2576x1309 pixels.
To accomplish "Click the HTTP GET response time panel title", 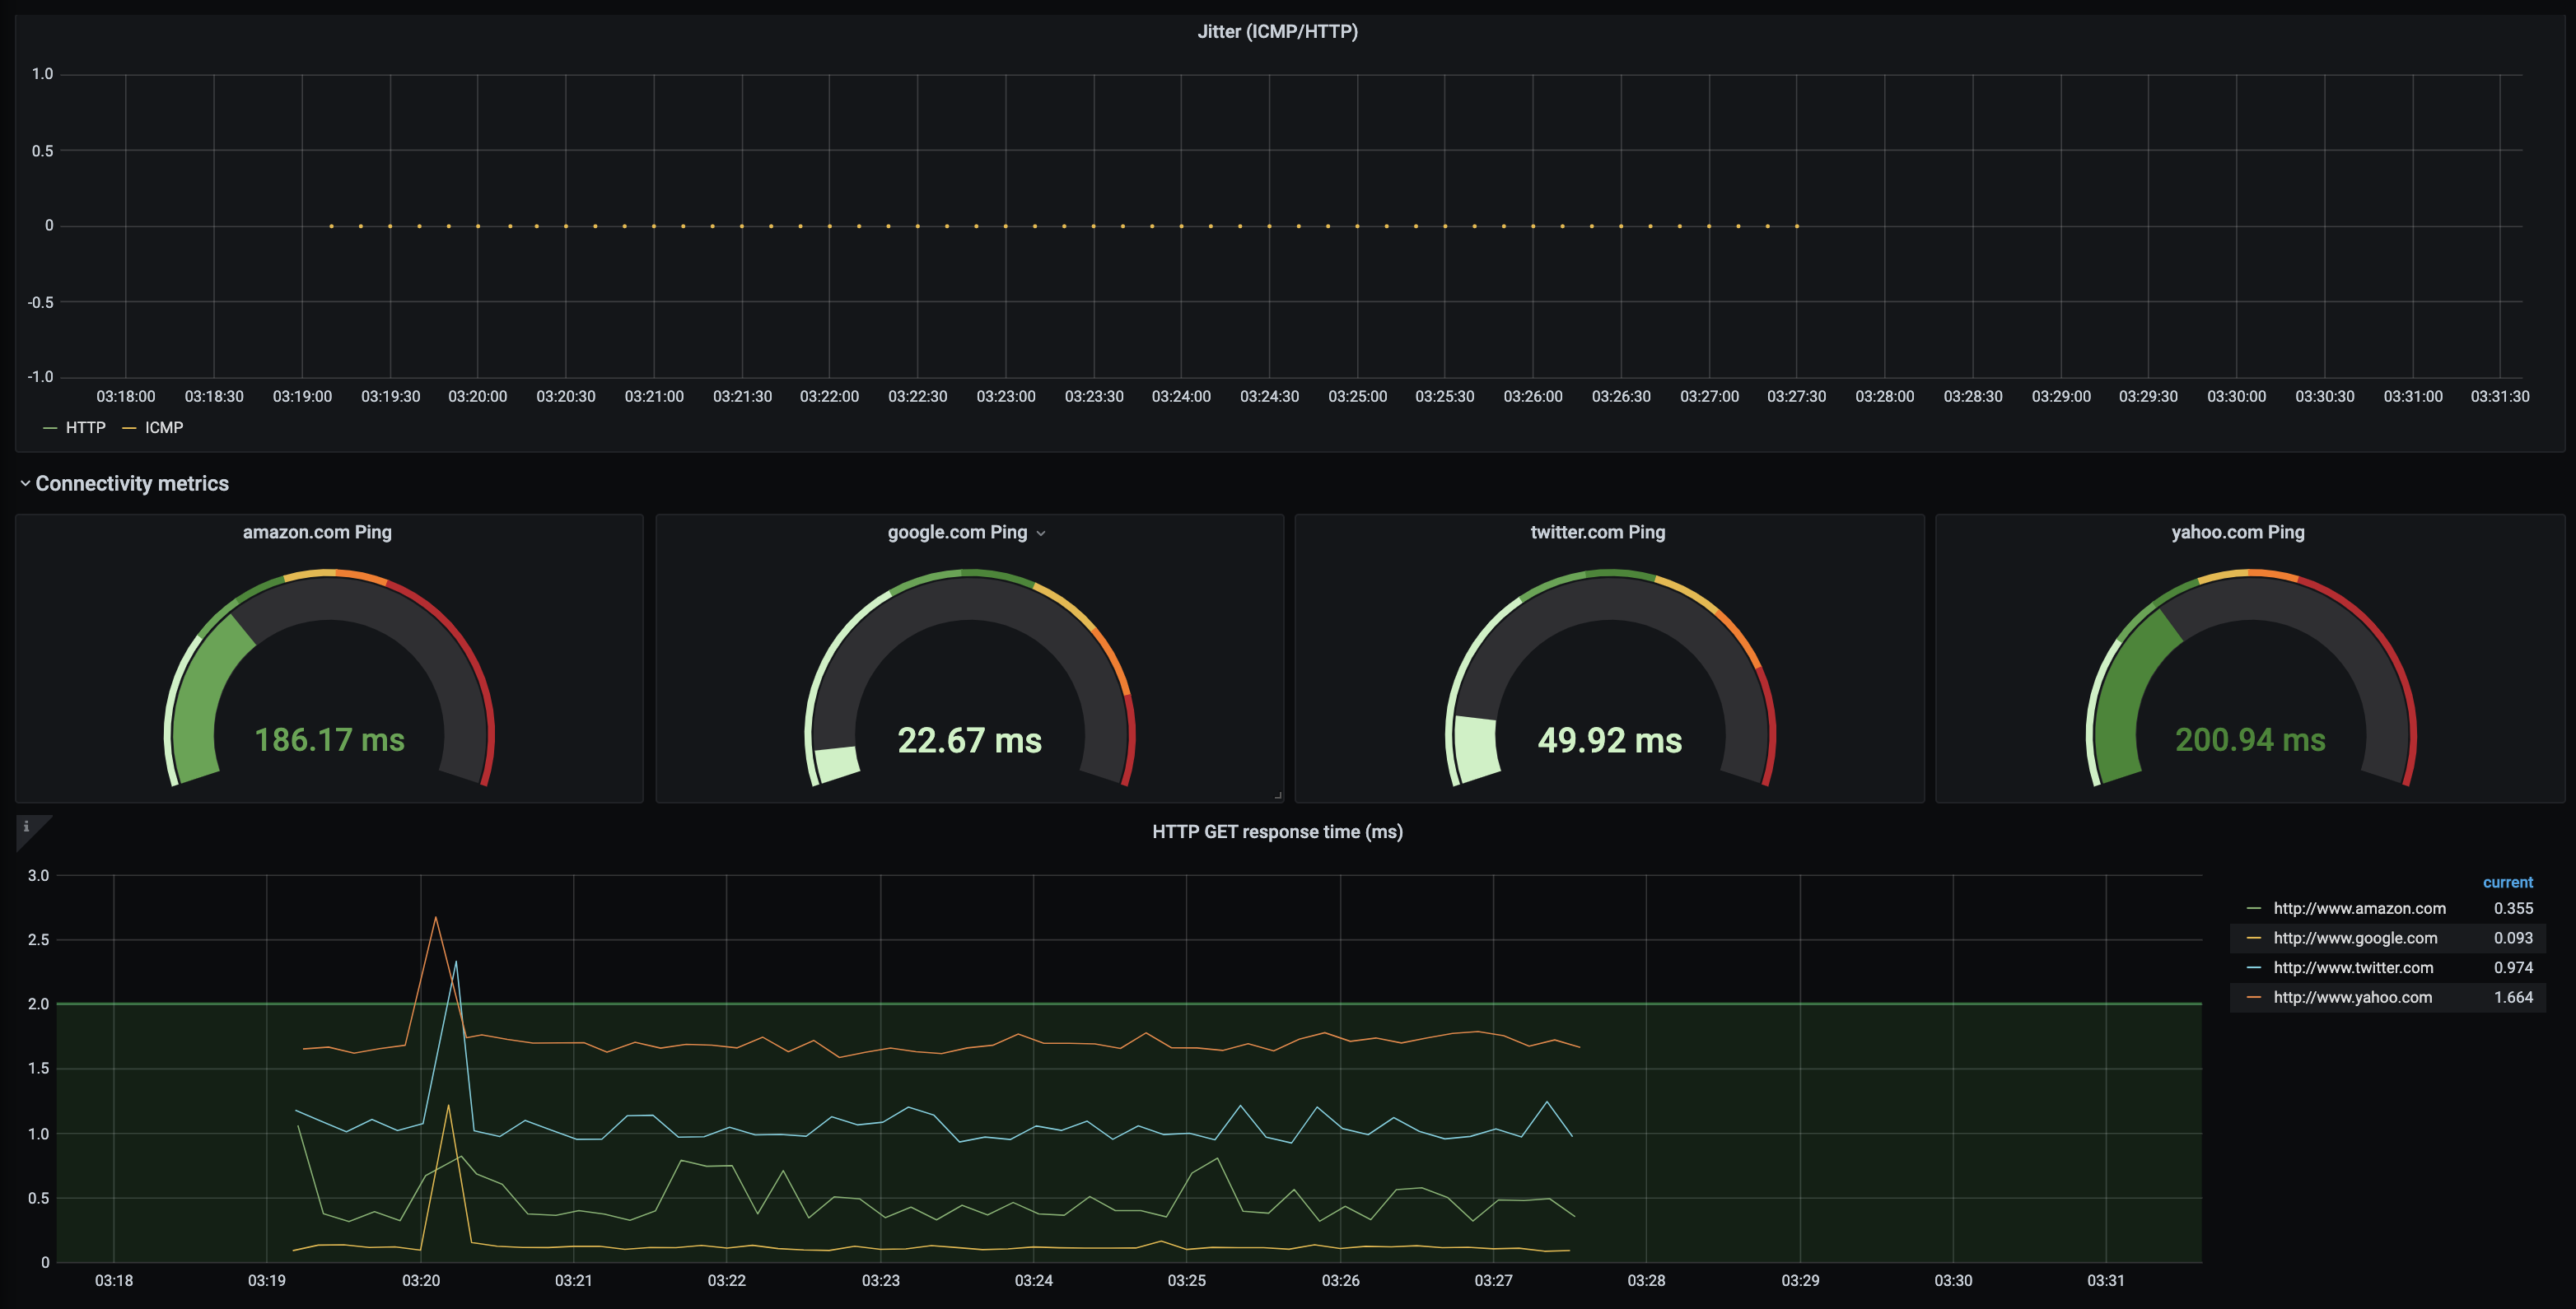I will [1277, 832].
